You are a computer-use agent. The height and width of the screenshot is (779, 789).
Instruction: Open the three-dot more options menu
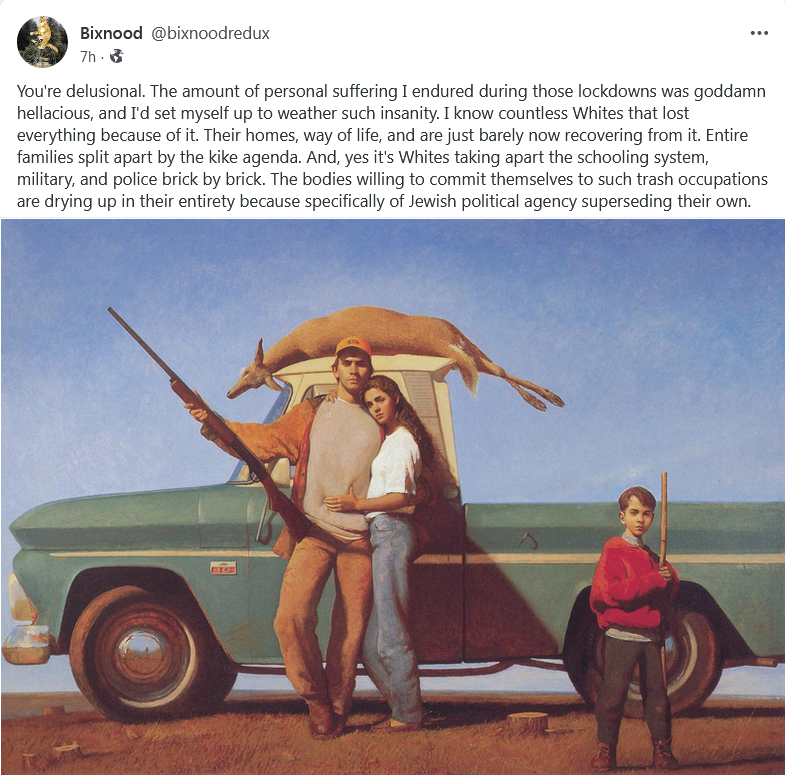pyautogui.click(x=758, y=33)
